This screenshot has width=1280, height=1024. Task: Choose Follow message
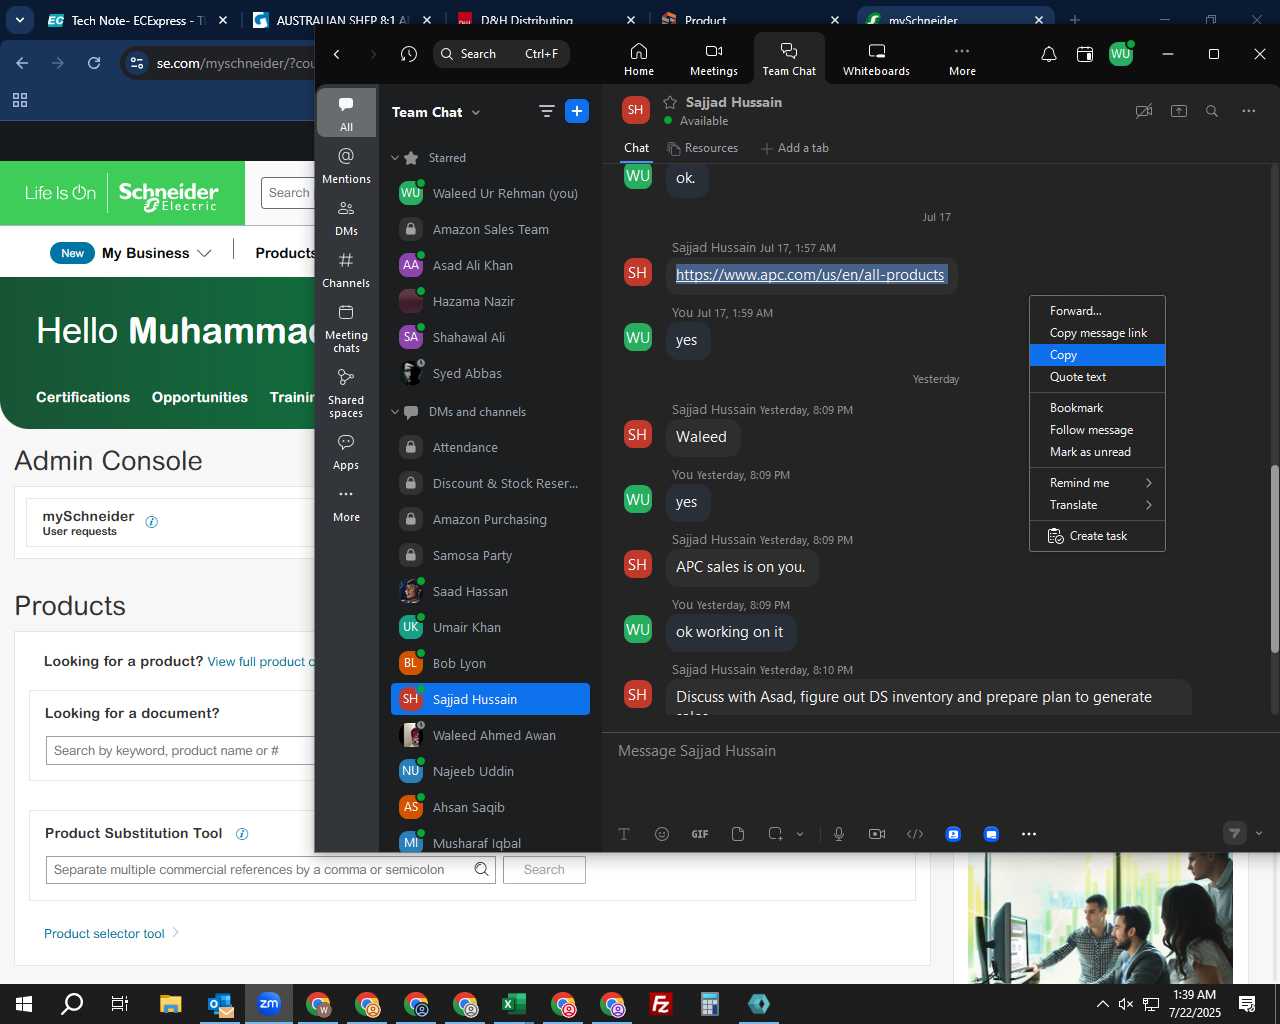click(1097, 430)
